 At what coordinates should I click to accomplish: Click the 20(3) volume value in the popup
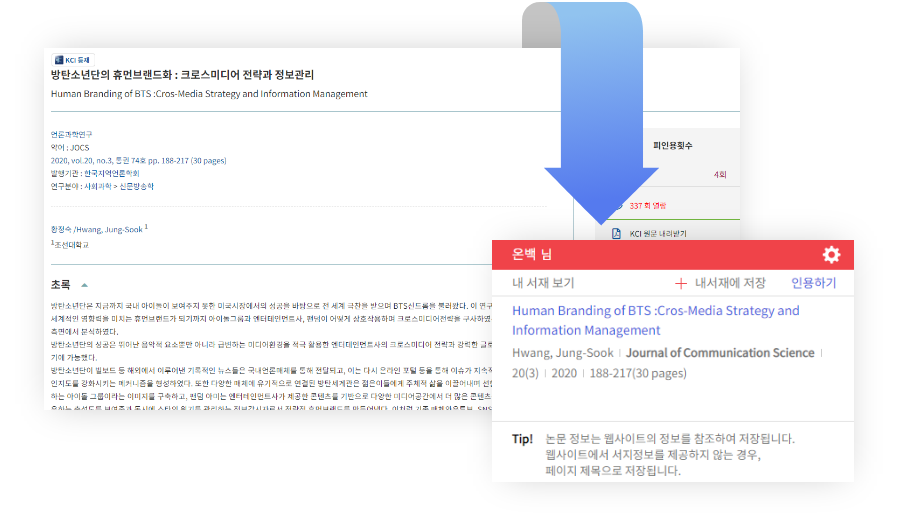[x=525, y=373]
